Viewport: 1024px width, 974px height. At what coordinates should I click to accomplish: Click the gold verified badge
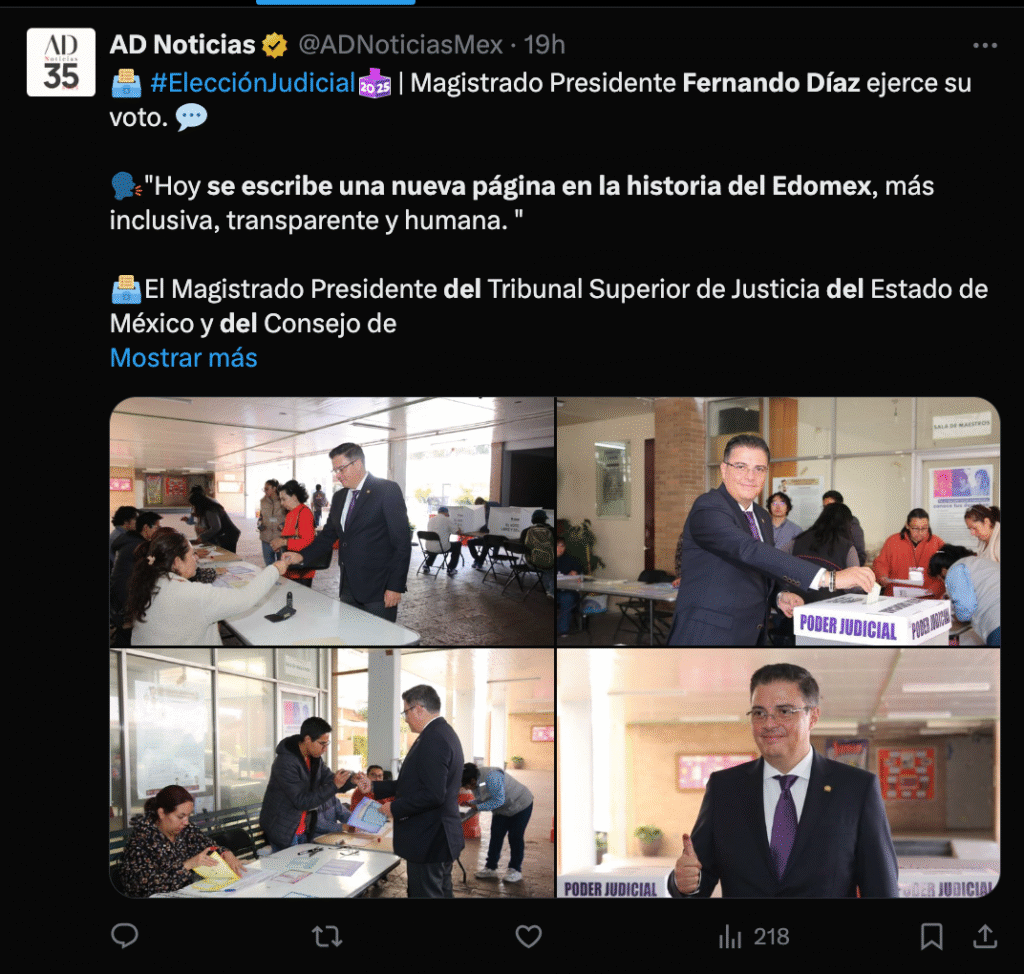coord(274,45)
